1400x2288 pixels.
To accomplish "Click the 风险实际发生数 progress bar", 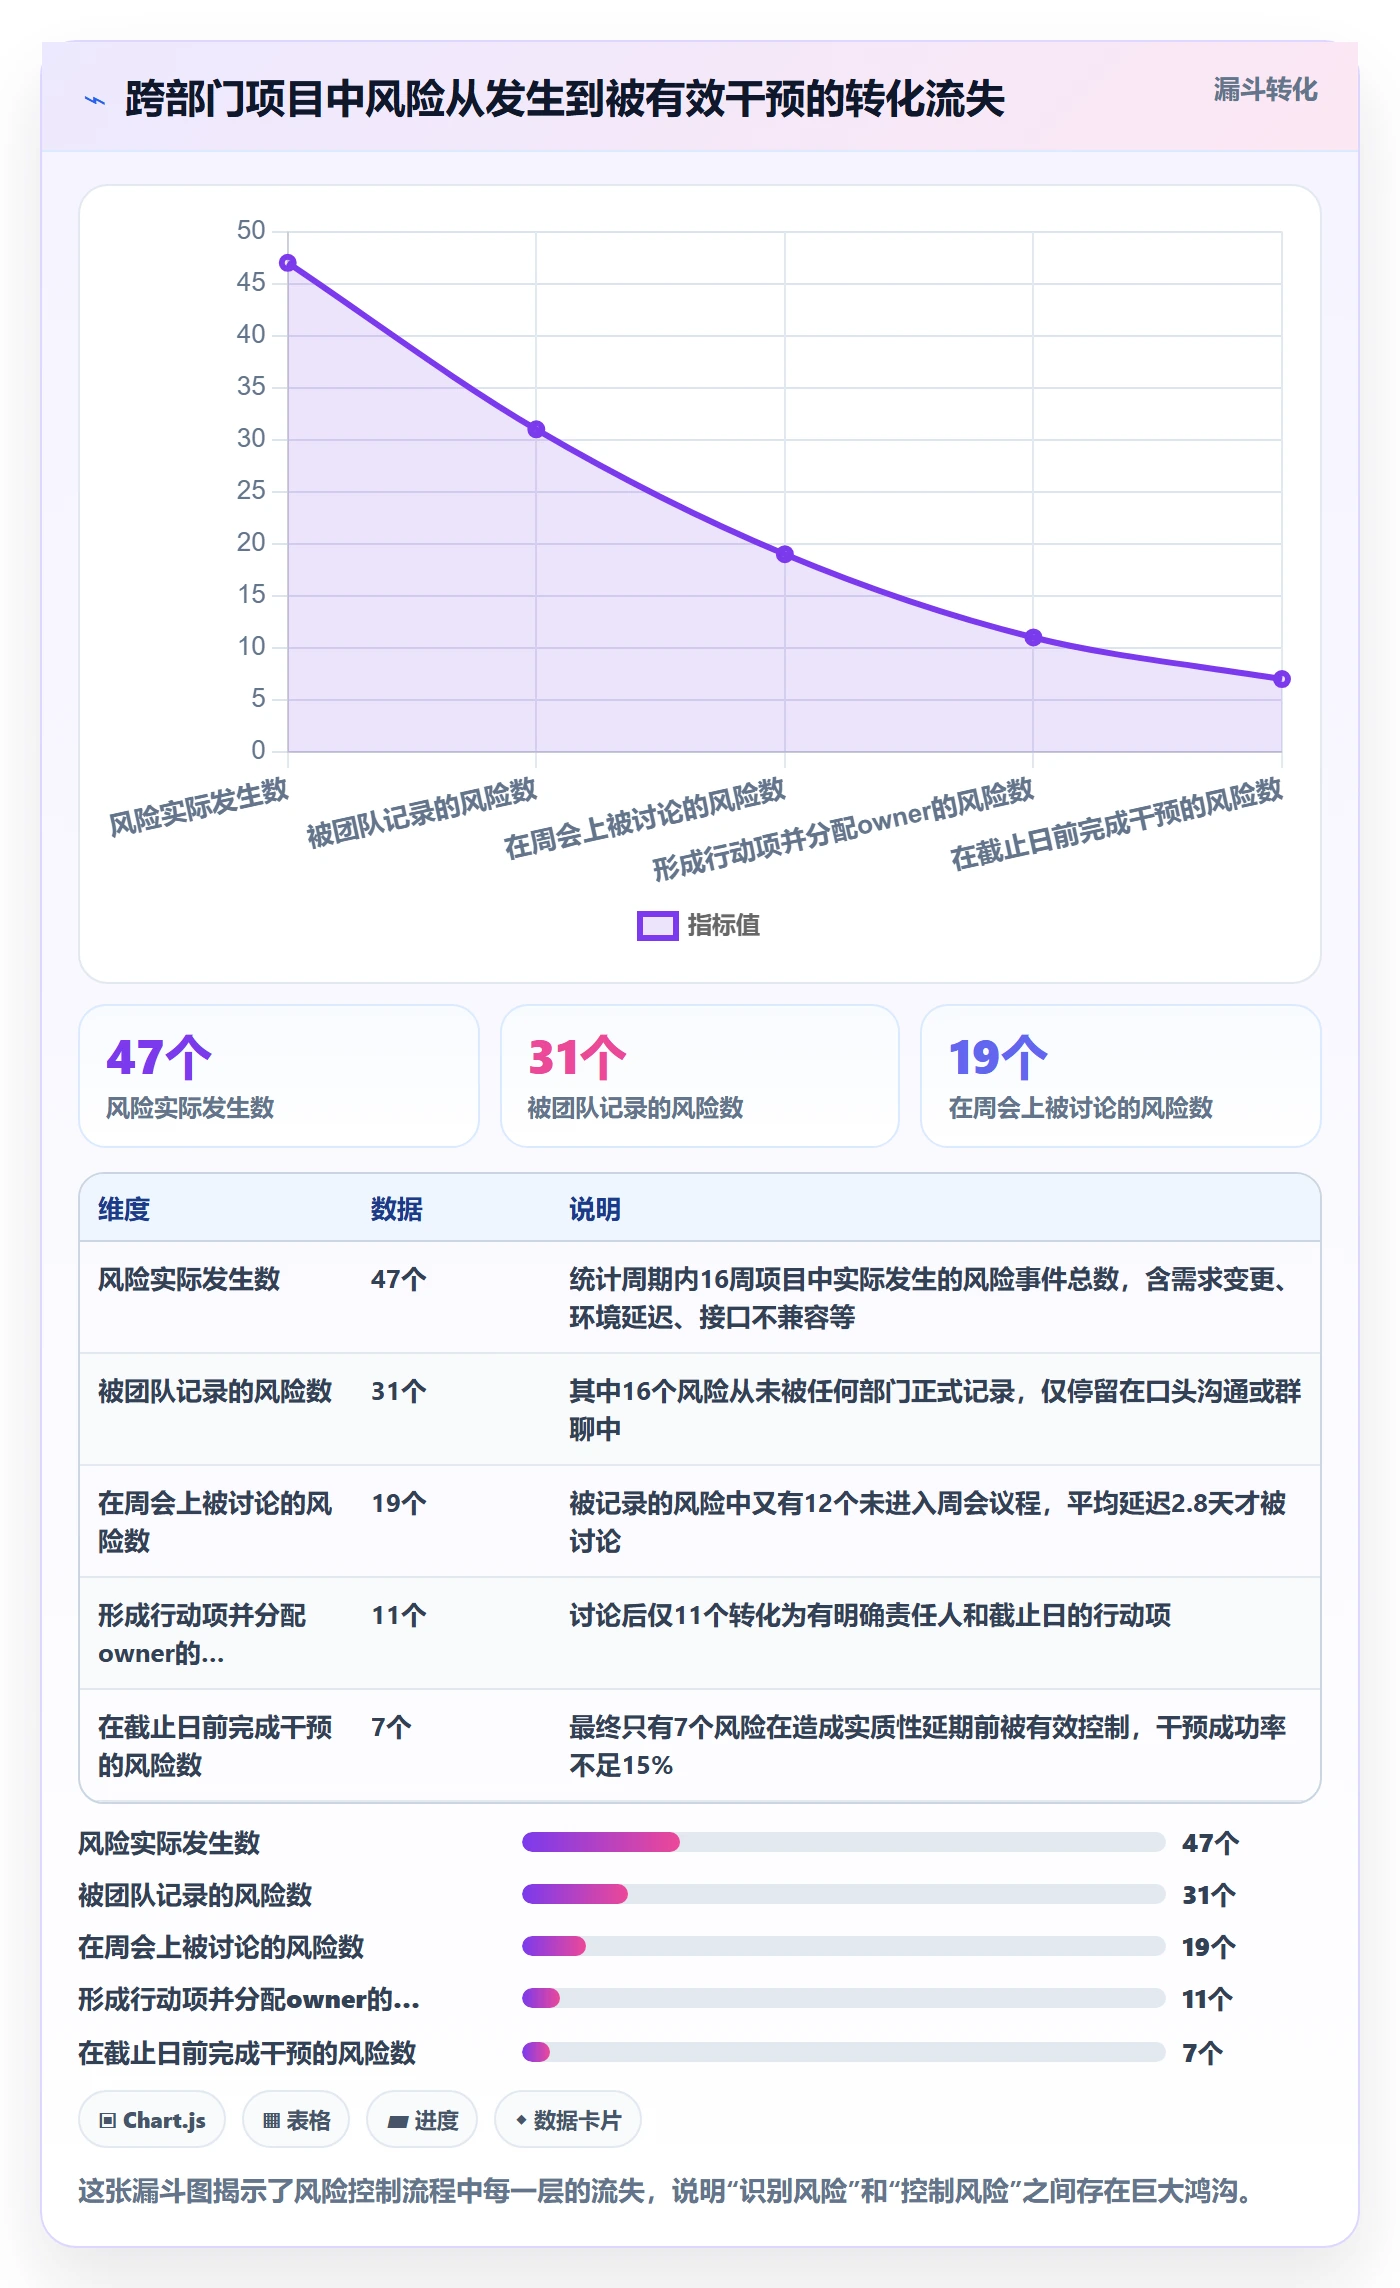I will 844,1842.
